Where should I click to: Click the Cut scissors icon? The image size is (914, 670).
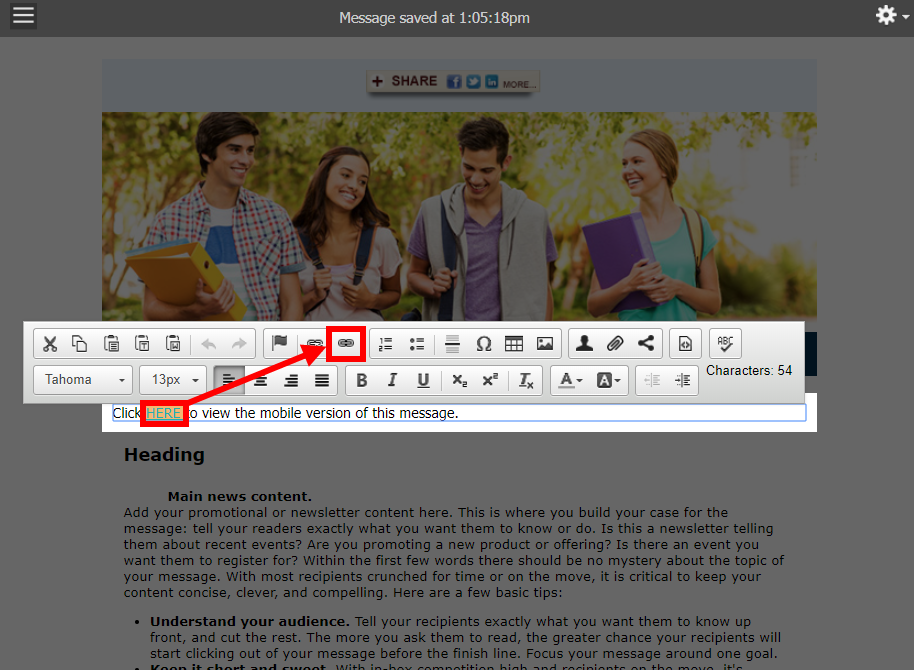(x=50, y=344)
